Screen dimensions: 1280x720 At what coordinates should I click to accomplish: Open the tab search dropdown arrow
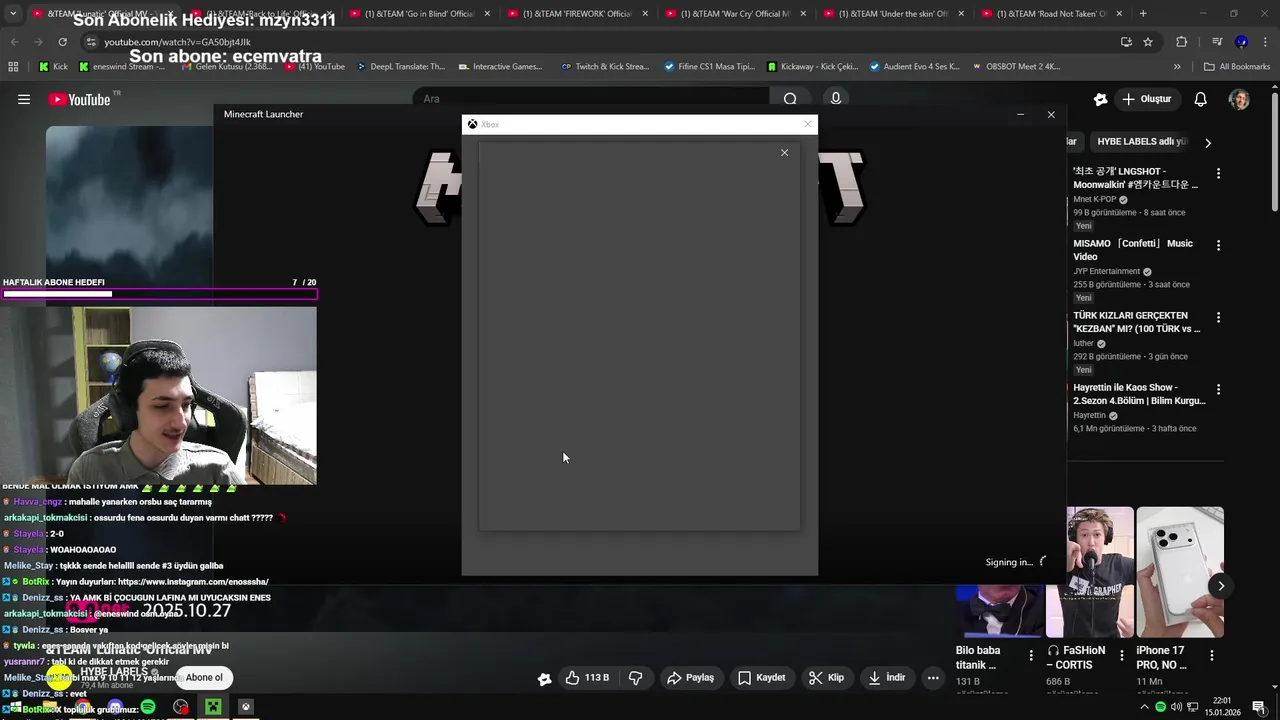point(13,14)
